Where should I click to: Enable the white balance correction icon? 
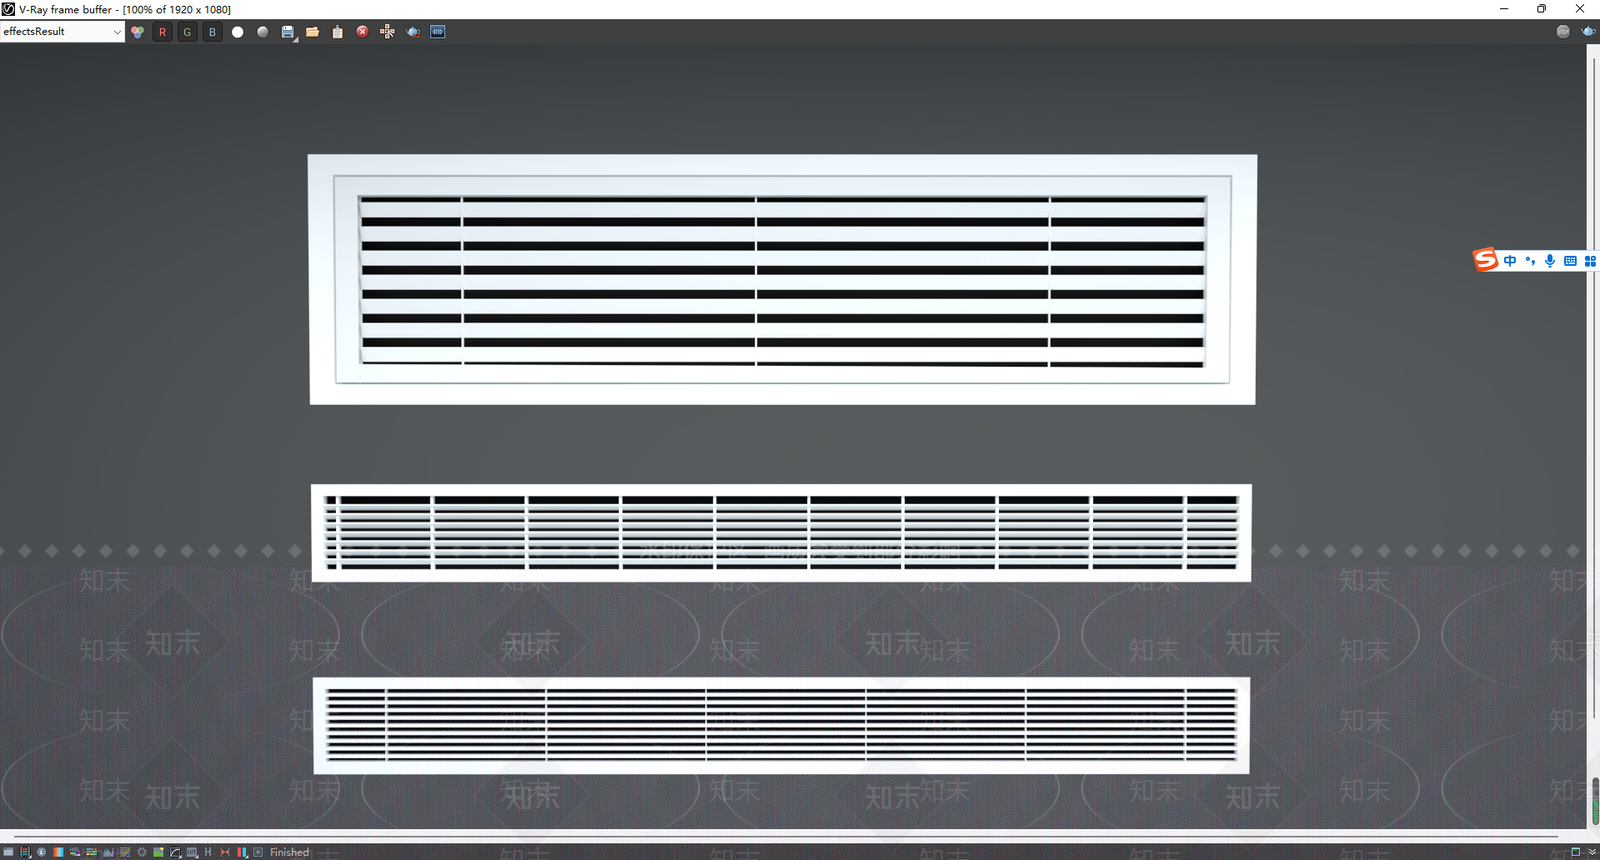pos(58,852)
